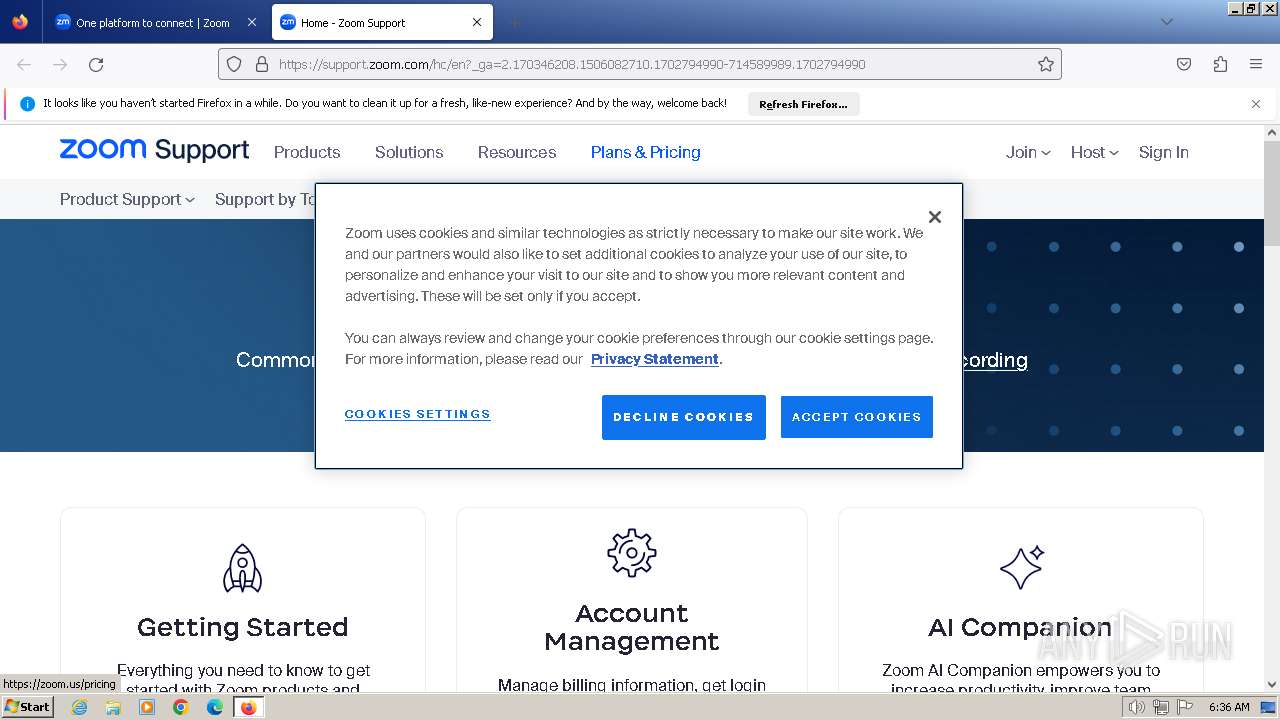This screenshot has width=1280, height=720.
Task: Open a new tab with plus button
Action: [x=514, y=22]
